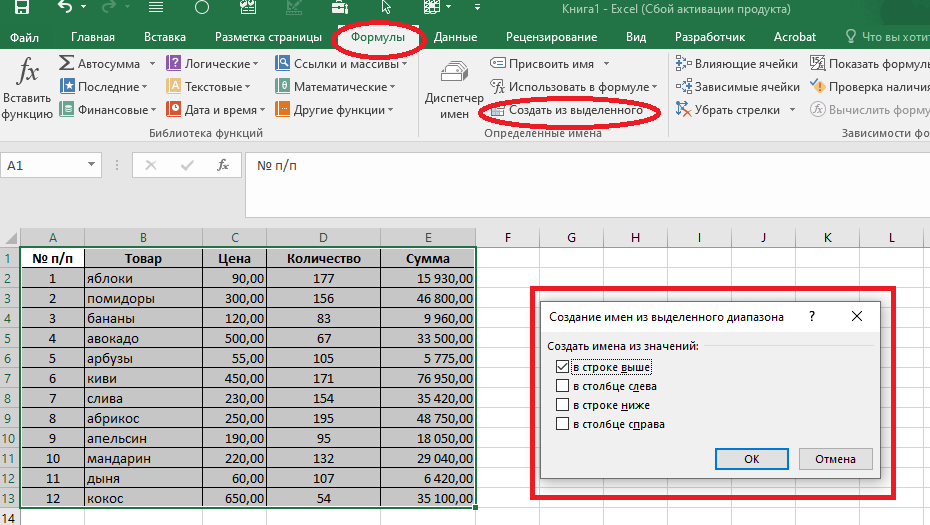This screenshot has width=930, height=525.
Task: Click Присвоить имя button
Action: click(543, 63)
